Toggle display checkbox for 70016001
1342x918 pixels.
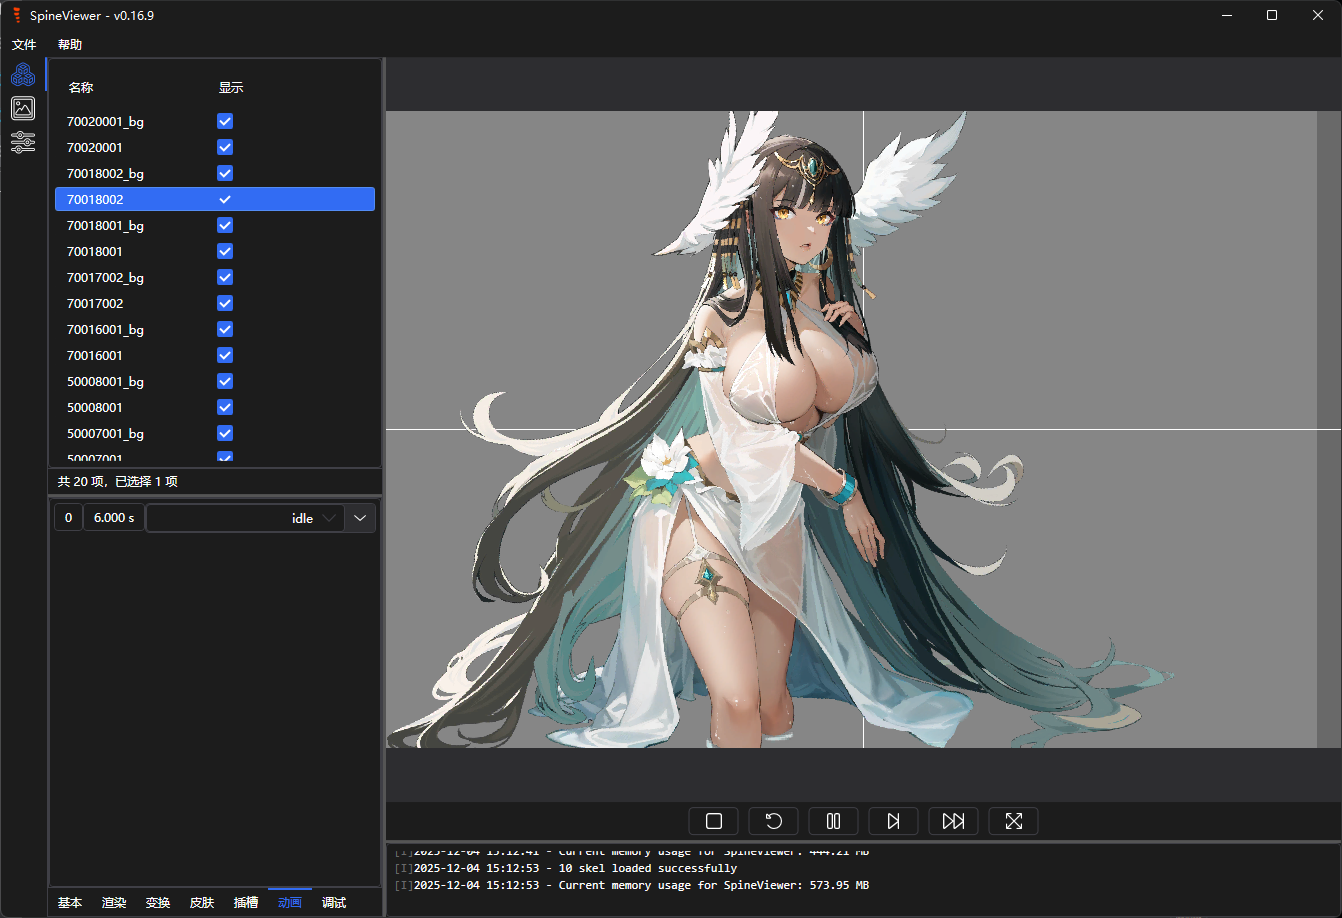[225, 355]
